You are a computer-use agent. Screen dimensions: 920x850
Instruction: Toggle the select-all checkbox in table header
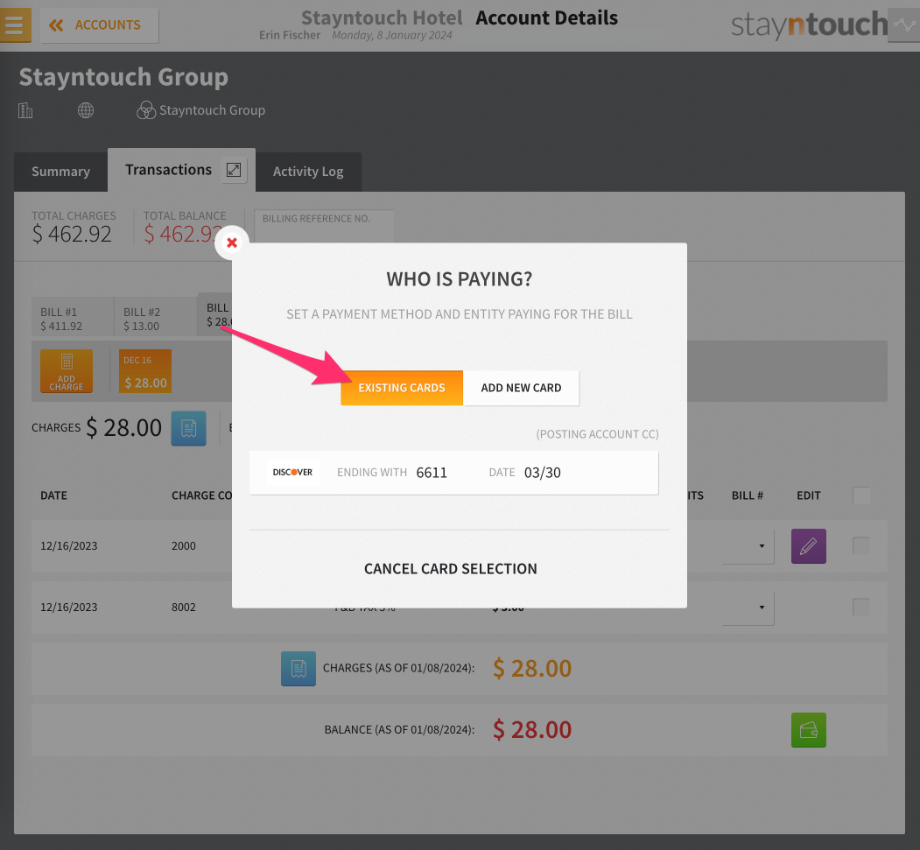pyautogui.click(x=861, y=496)
